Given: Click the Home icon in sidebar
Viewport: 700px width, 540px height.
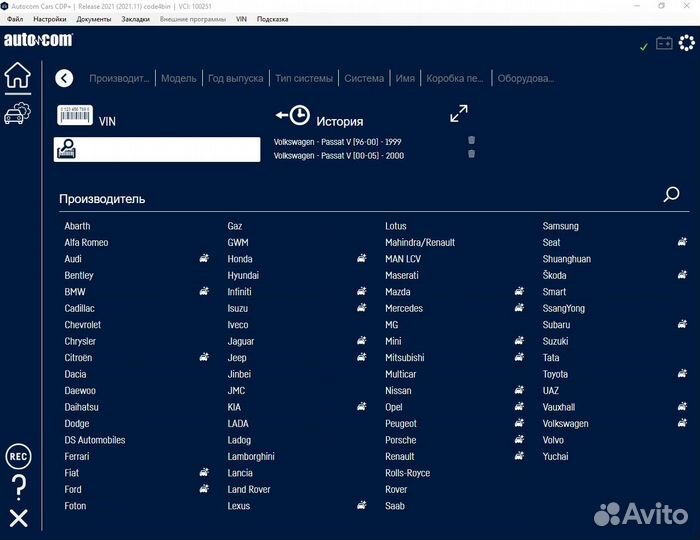Looking at the screenshot, I should click(x=18, y=76).
